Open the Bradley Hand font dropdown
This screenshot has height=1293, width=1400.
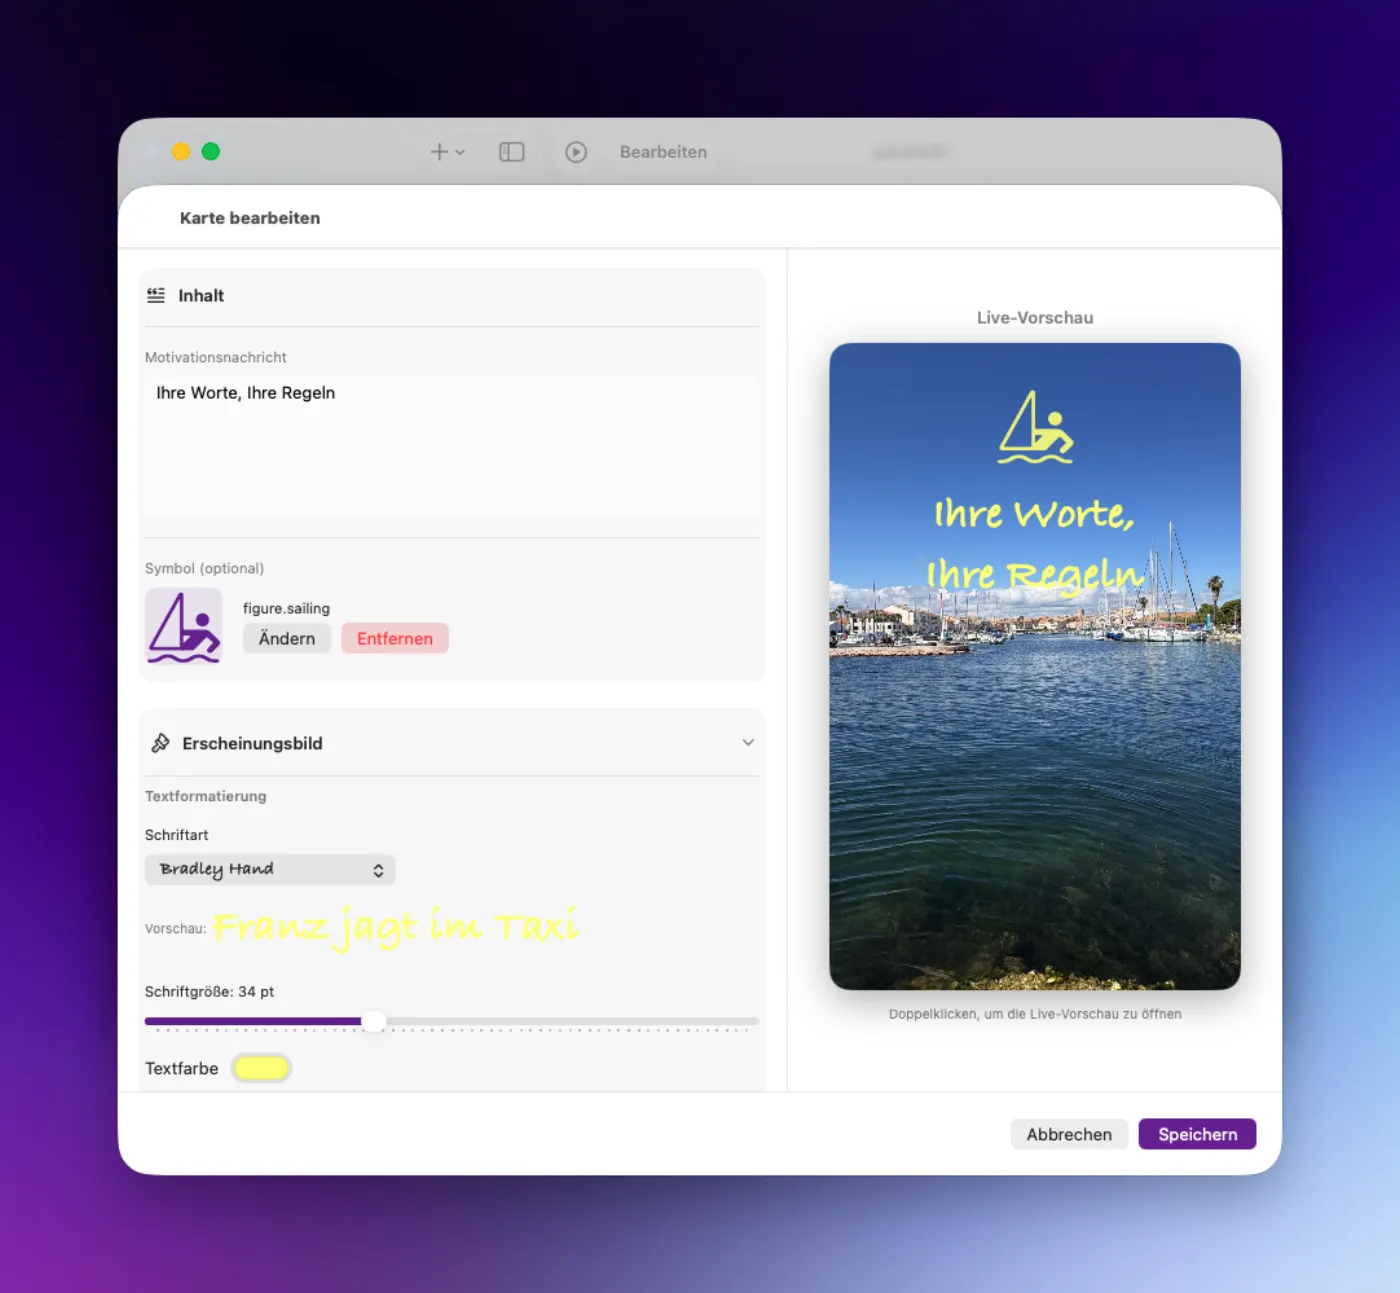pos(270,869)
